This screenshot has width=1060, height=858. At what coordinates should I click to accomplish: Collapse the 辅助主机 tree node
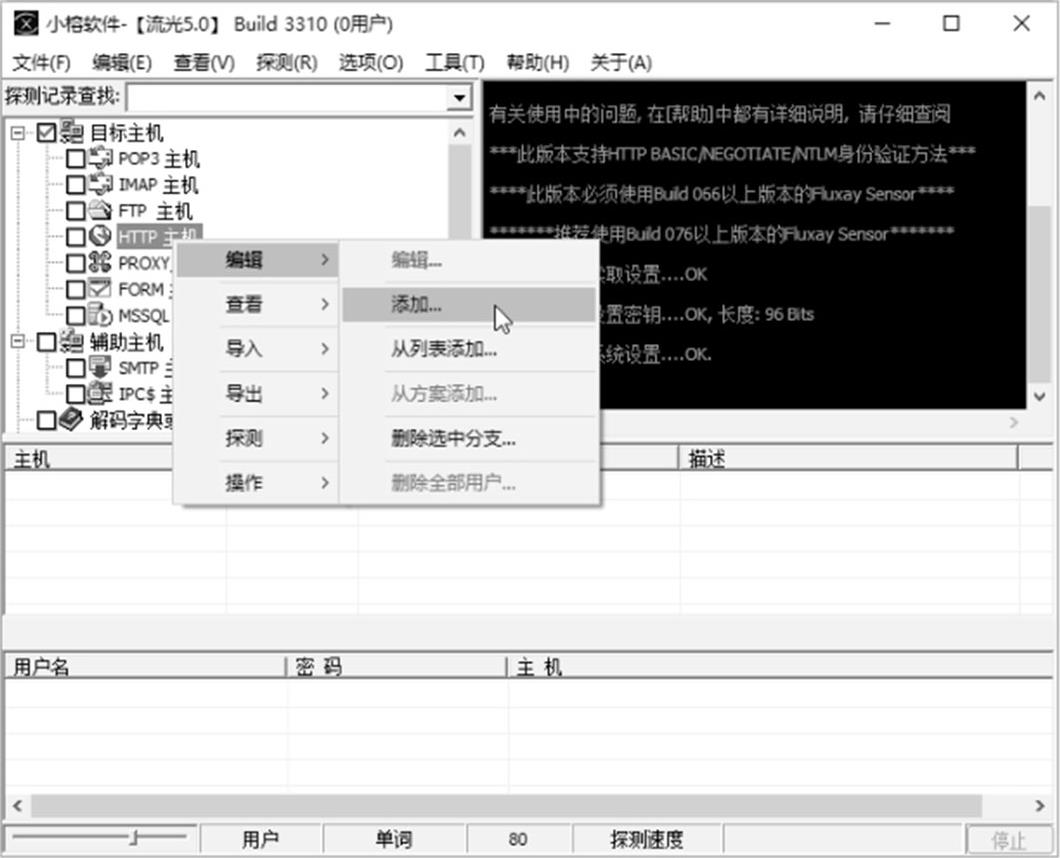(18, 341)
